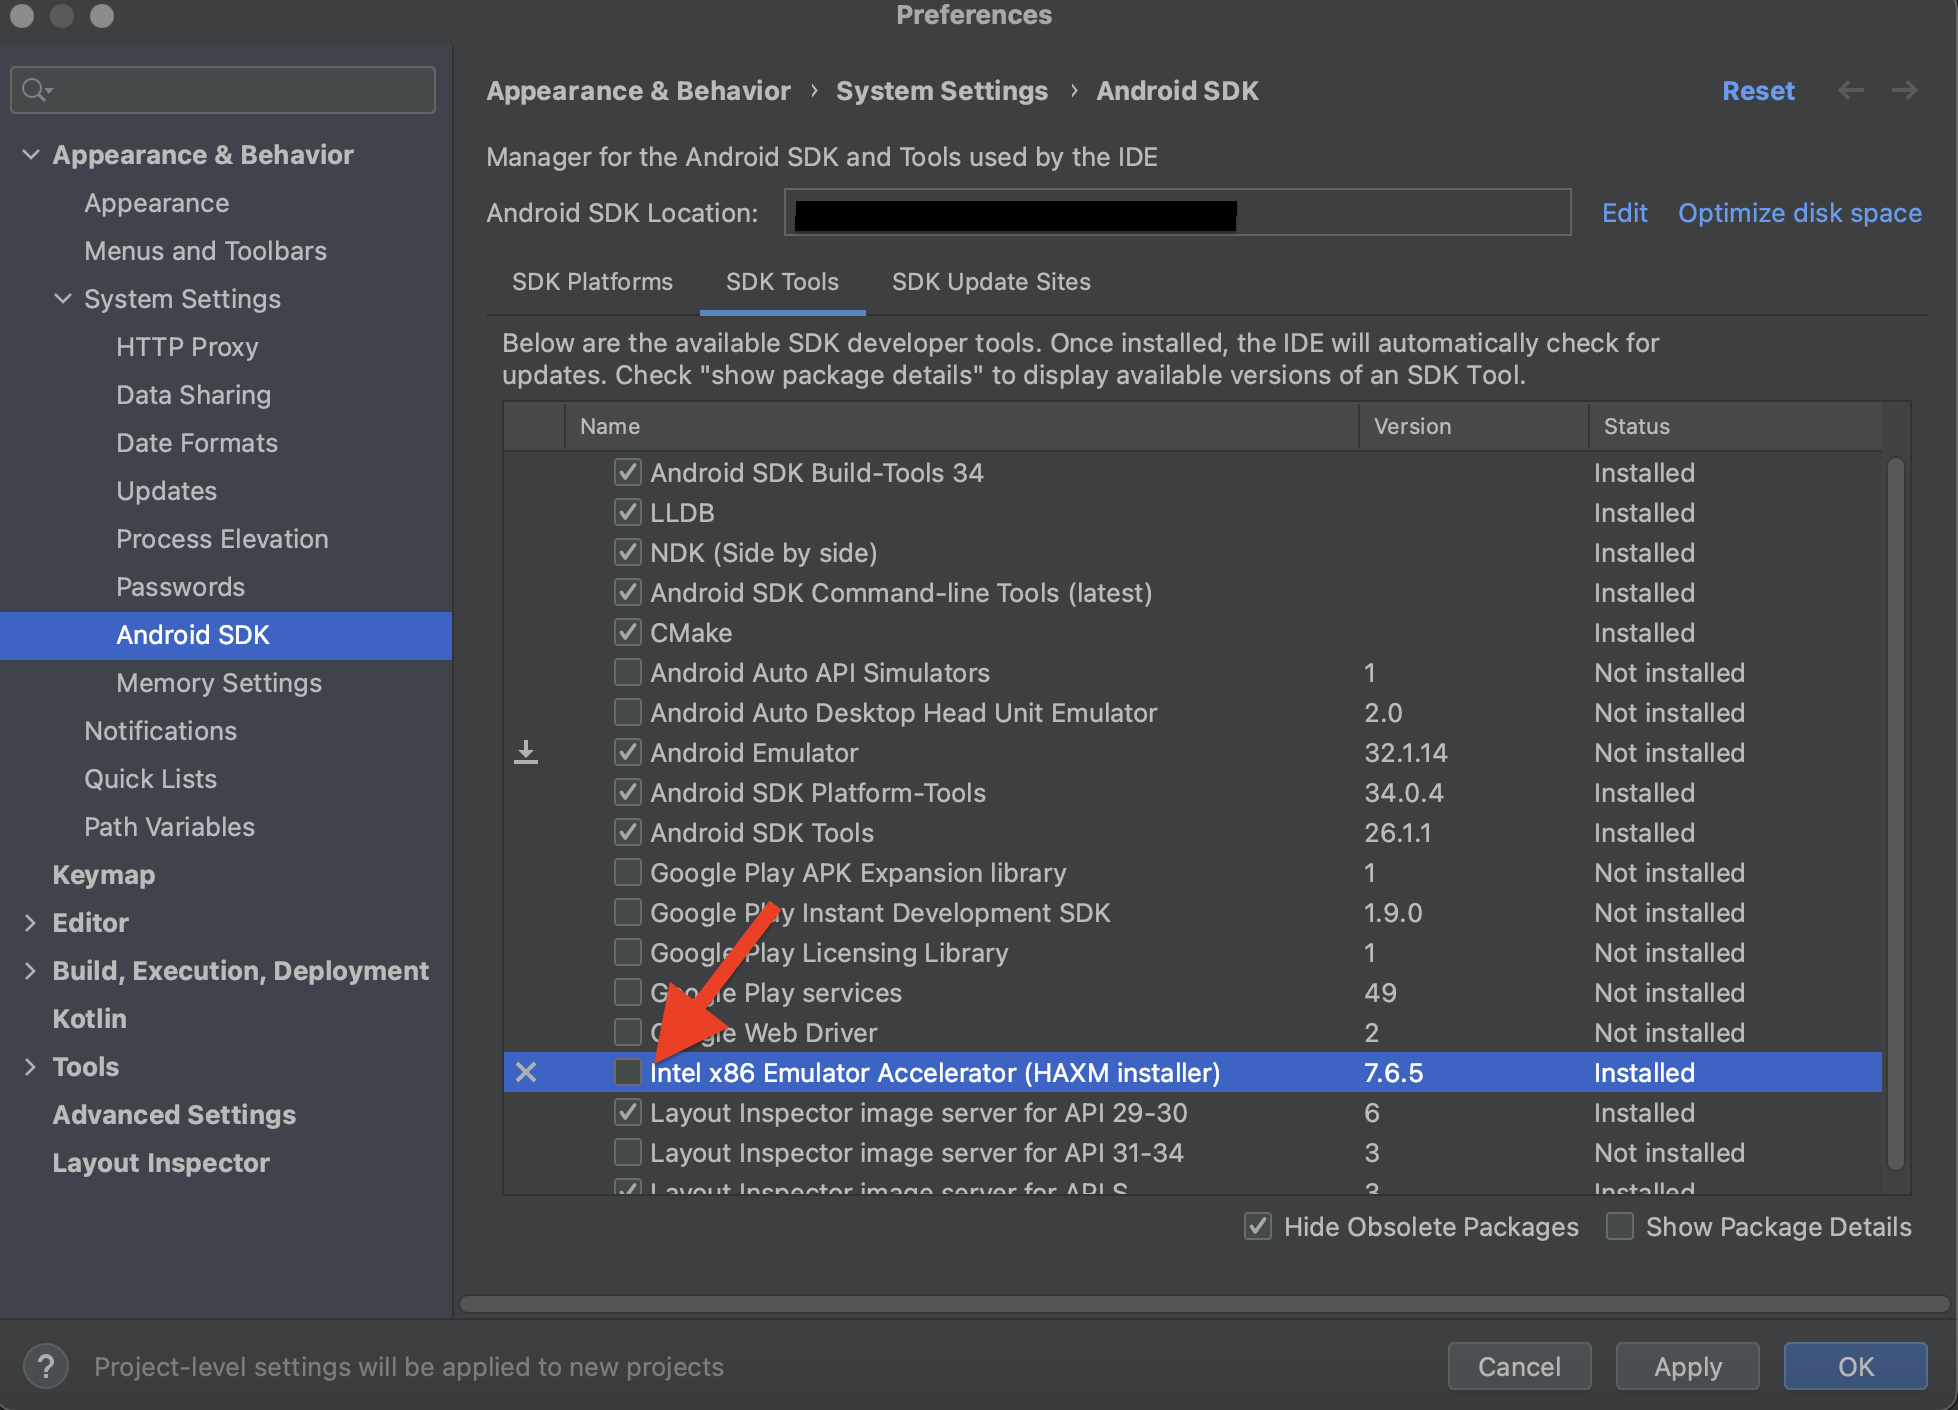The height and width of the screenshot is (1410, 1958).
Task: Click Optimize disk space link
Action: pos(1800,213)
